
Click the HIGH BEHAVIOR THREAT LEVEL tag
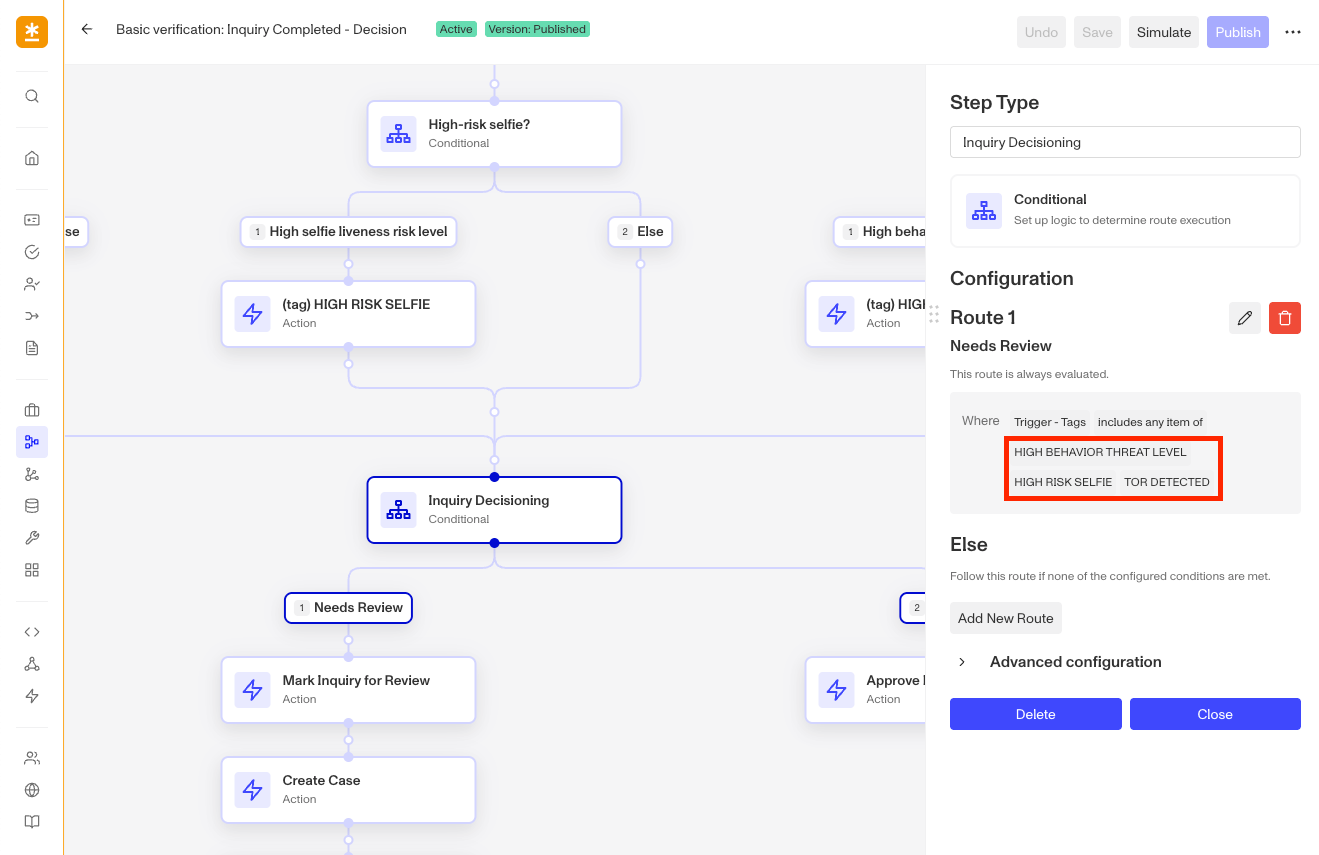(x=1100, y=452)
